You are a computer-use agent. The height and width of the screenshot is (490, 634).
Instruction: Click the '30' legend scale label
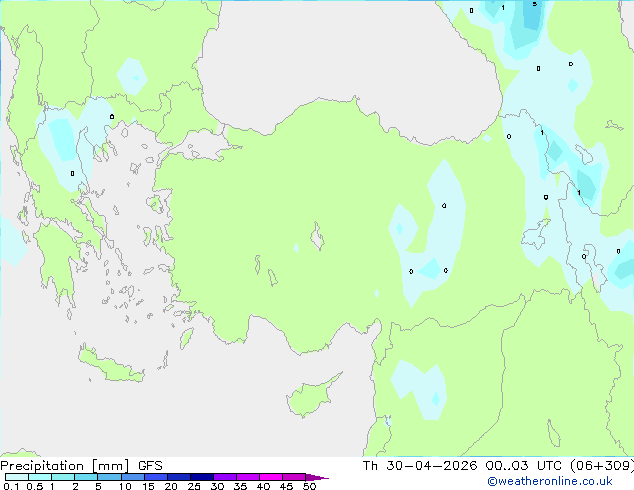pyautogui.click(x=217, y=486)
